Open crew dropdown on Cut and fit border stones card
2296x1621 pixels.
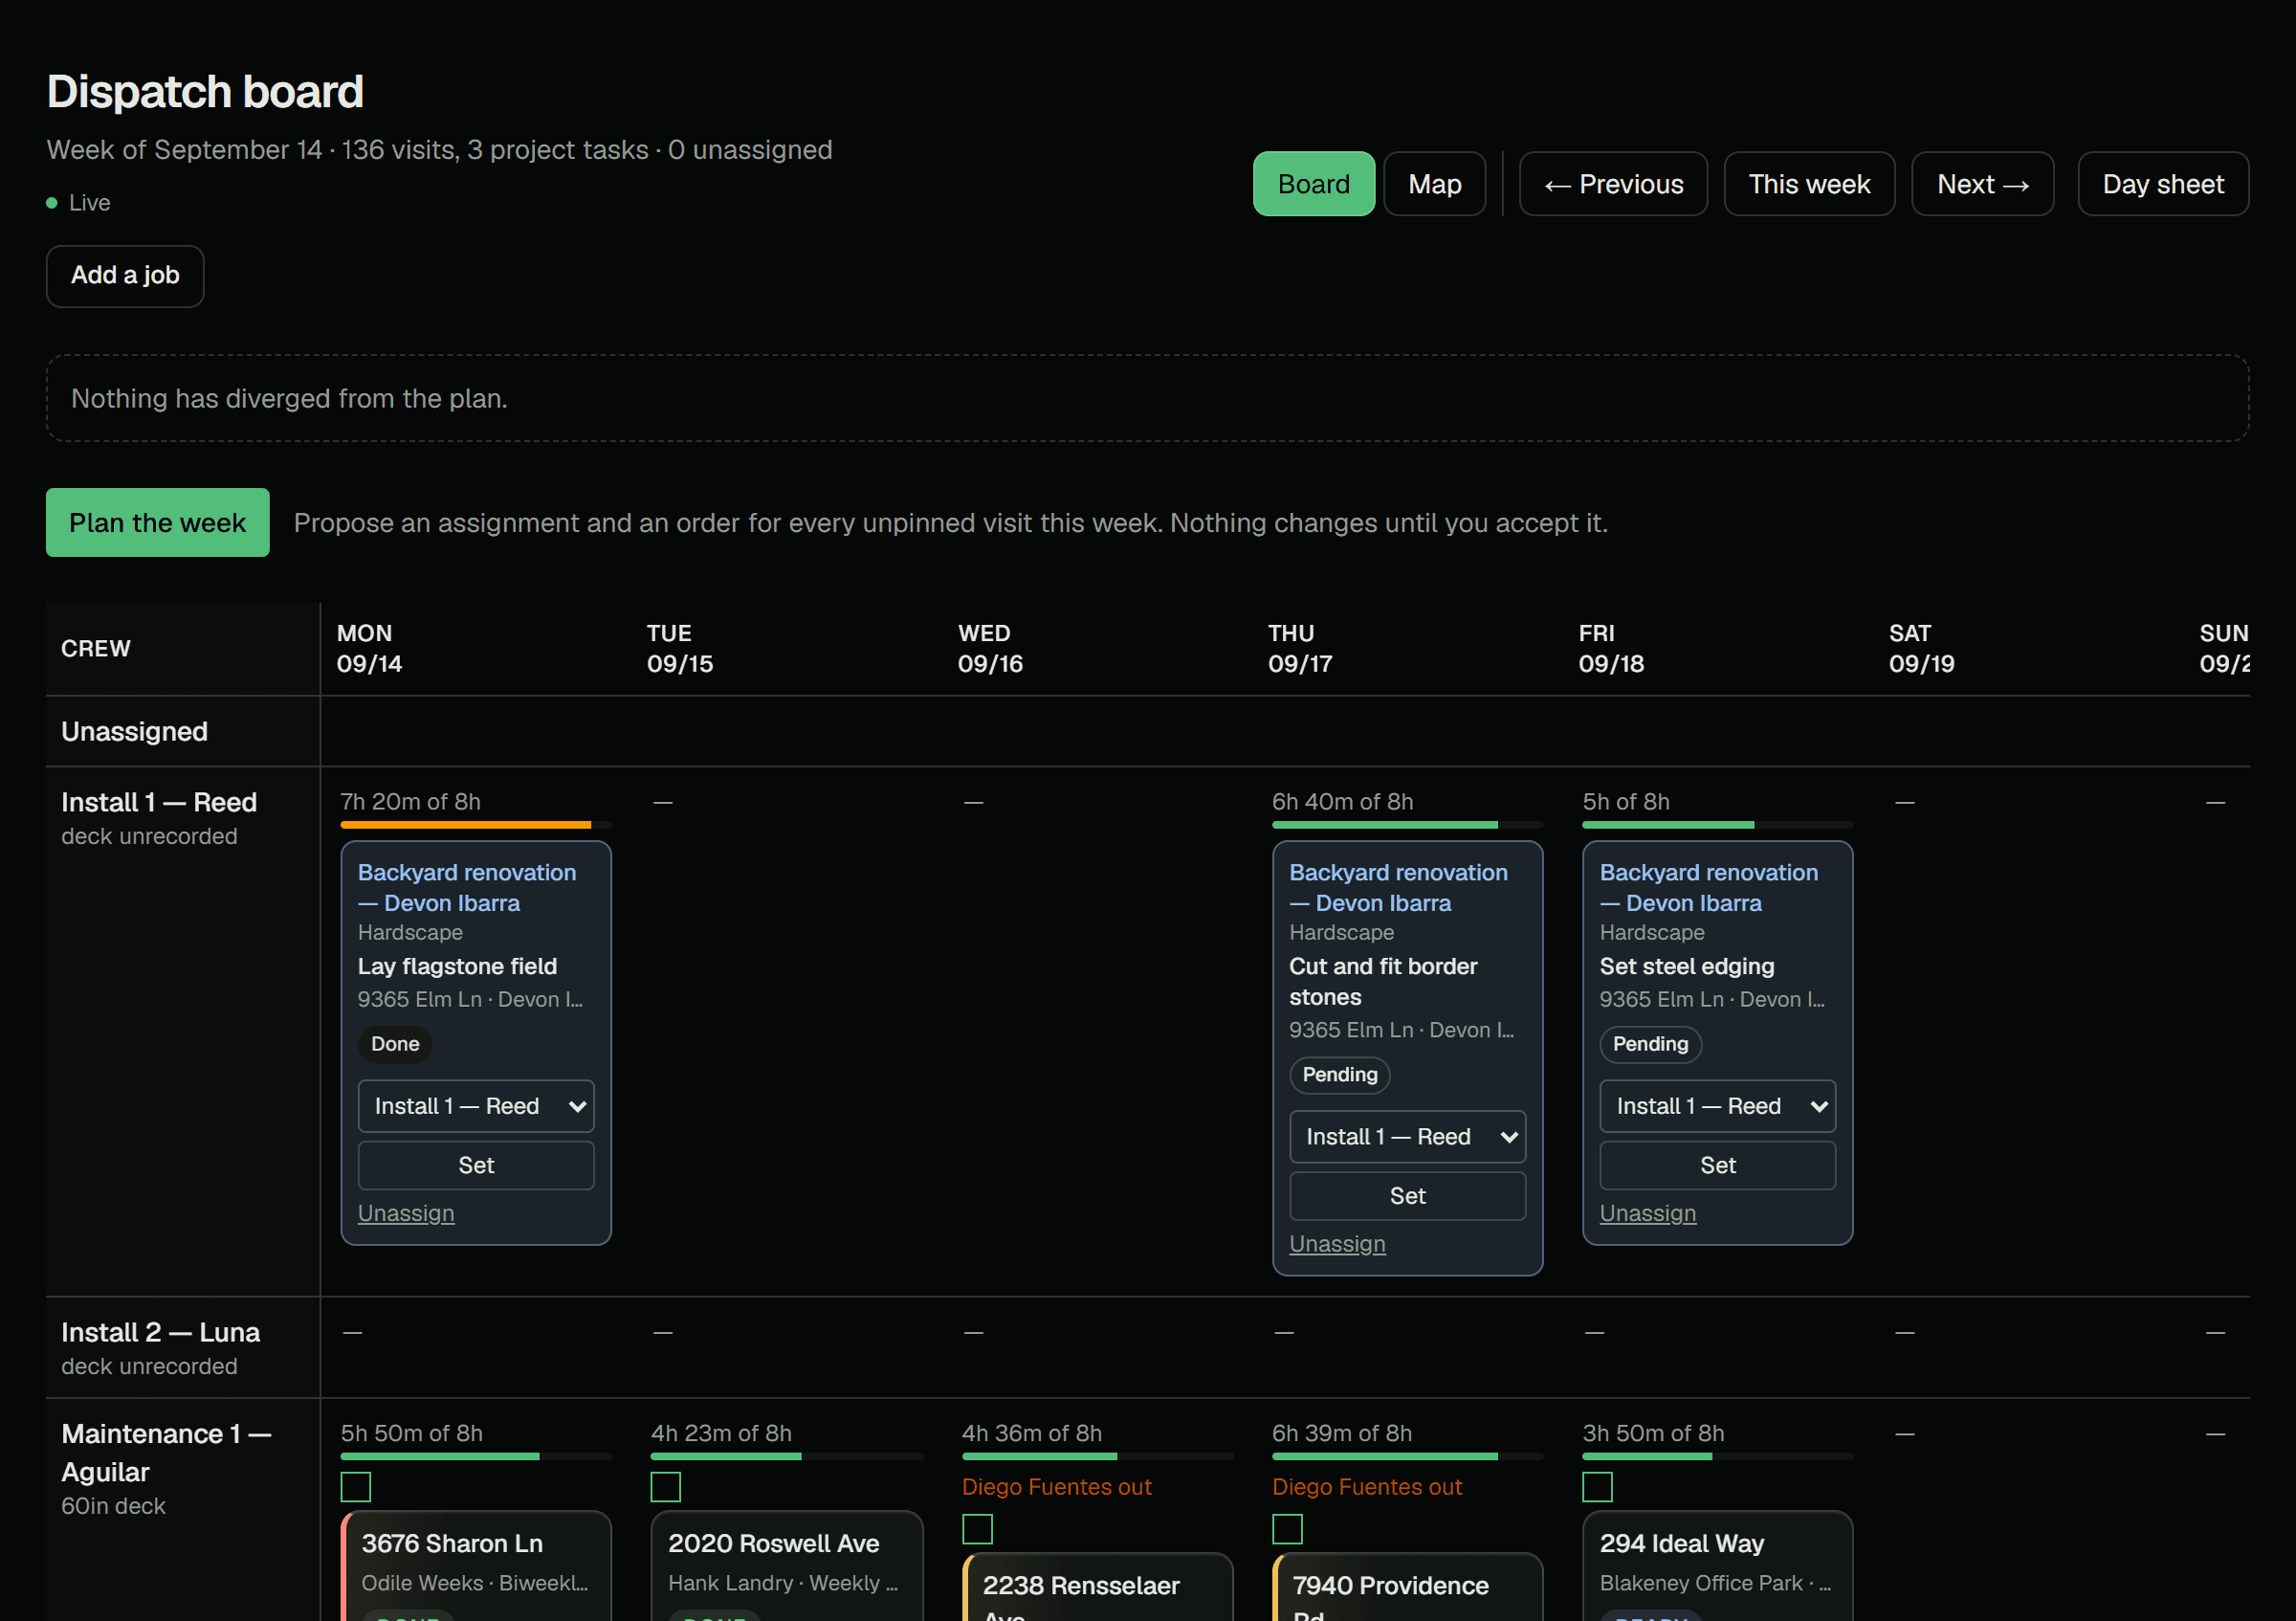tap(1407, 1137)
